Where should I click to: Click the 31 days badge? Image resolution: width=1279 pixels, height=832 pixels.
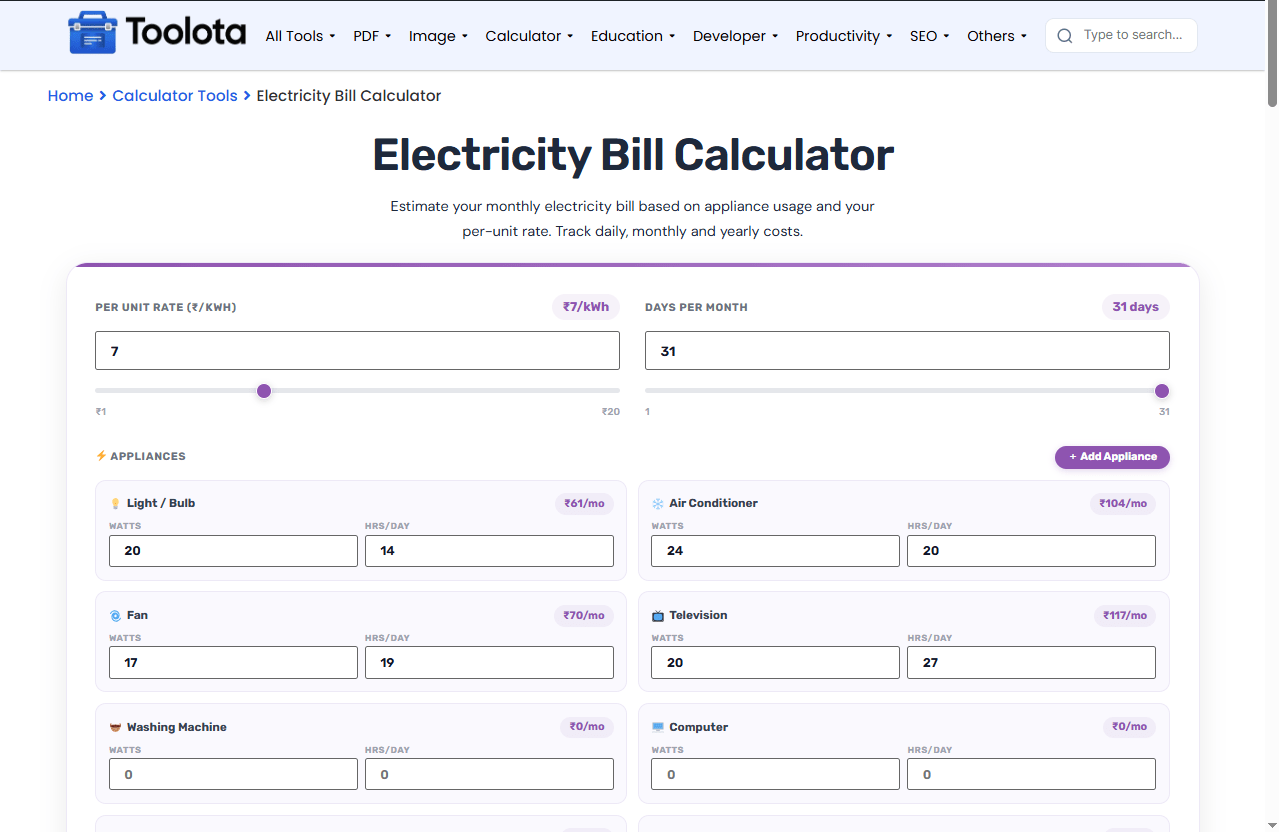tap(1136, 307)
